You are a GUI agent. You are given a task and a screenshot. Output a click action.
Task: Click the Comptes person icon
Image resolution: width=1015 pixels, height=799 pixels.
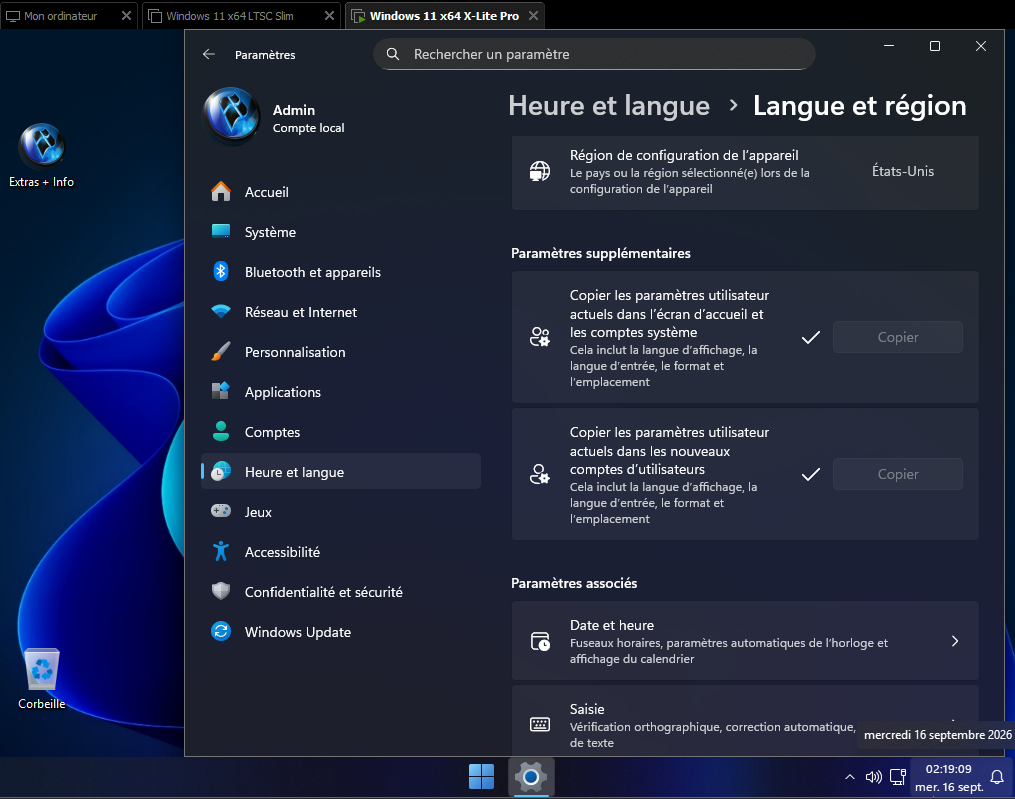click(x=221, y=431)
